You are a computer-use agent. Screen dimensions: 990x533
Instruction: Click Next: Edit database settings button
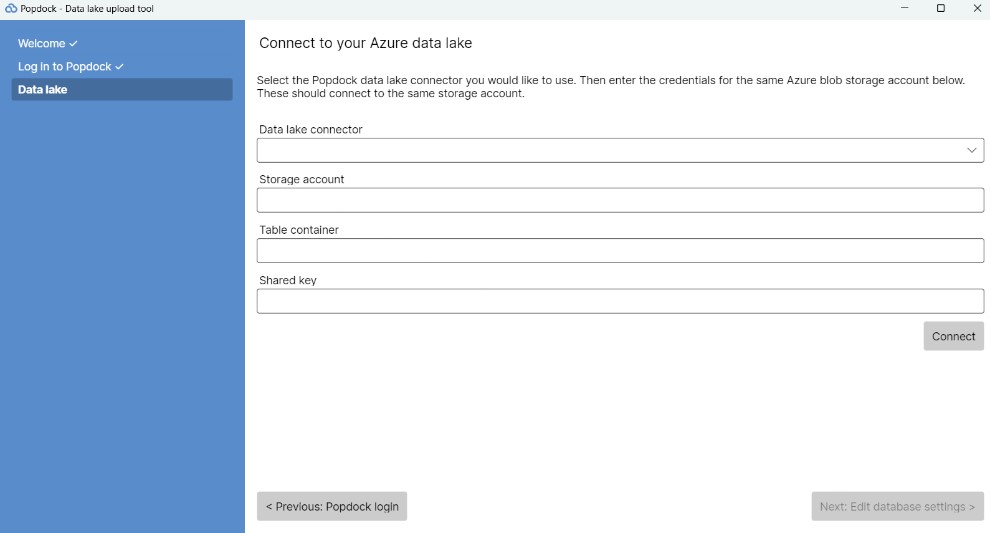897,506
